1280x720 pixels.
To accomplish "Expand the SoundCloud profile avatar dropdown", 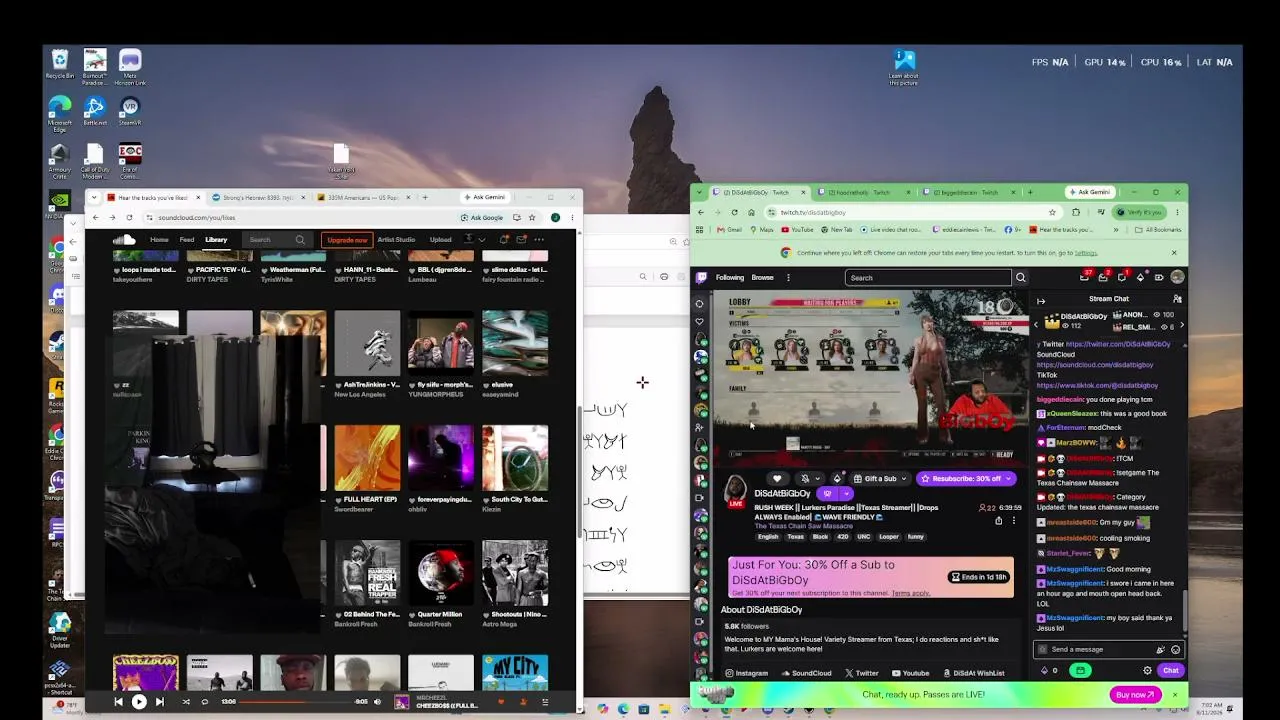I will [x=473, y=240].
